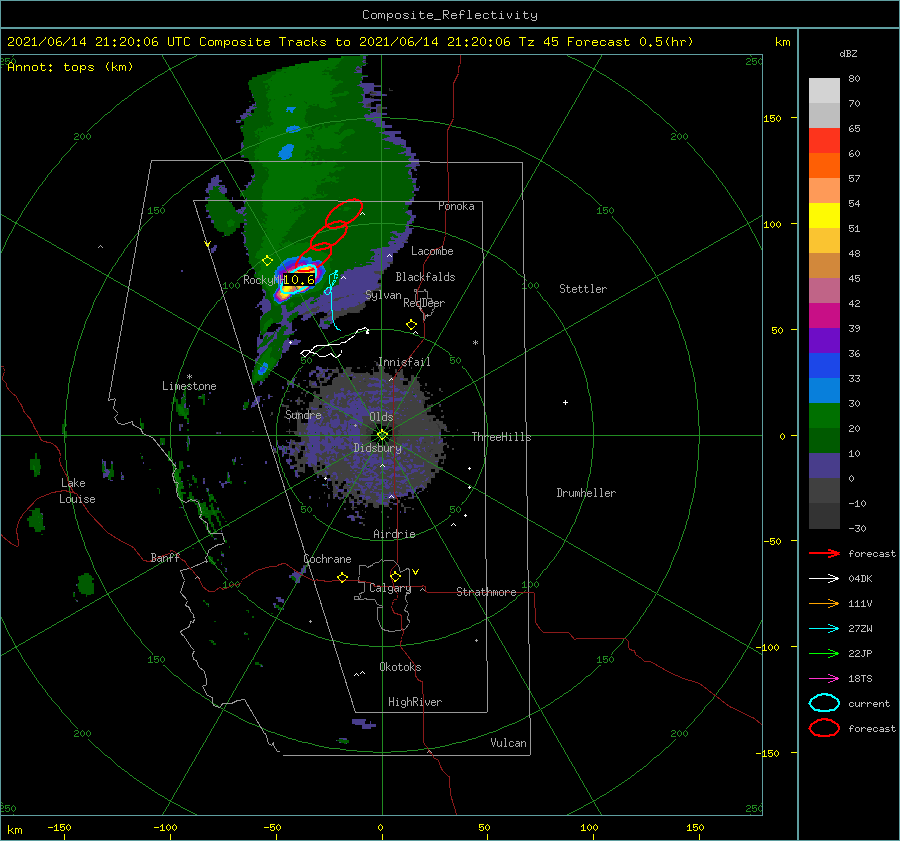Click the cyan storm track near Sylvan
Image resolution: width=900 pixels, height=841 pixels.
pos(332,301)
